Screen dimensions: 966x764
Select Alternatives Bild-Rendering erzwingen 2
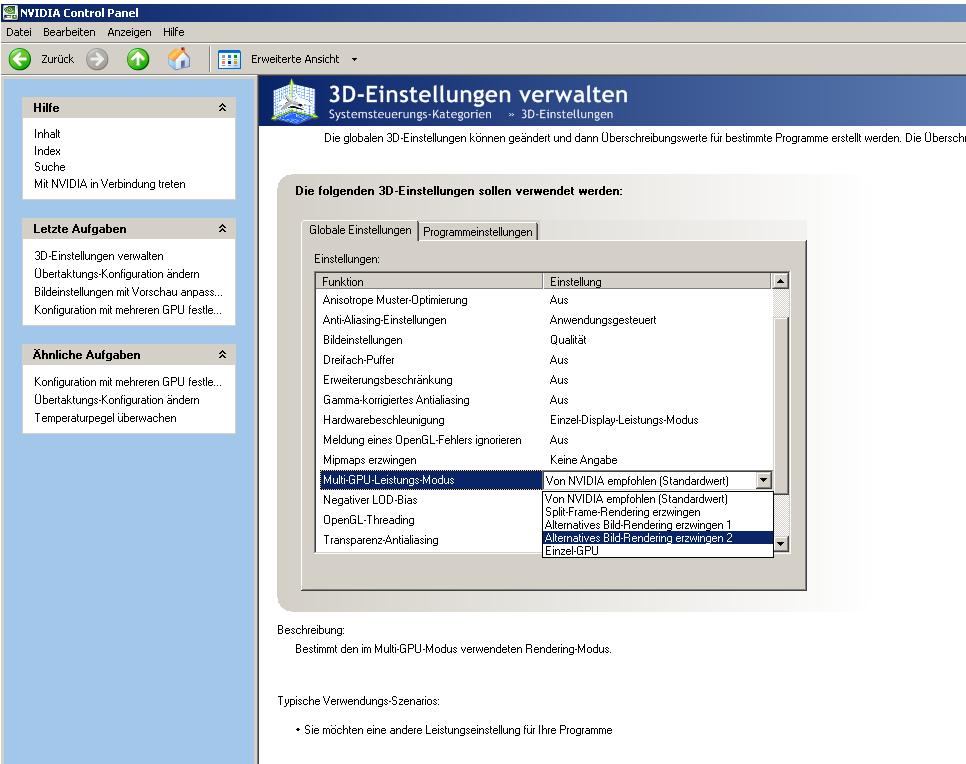pyautogui.click(x=658, y=538)
